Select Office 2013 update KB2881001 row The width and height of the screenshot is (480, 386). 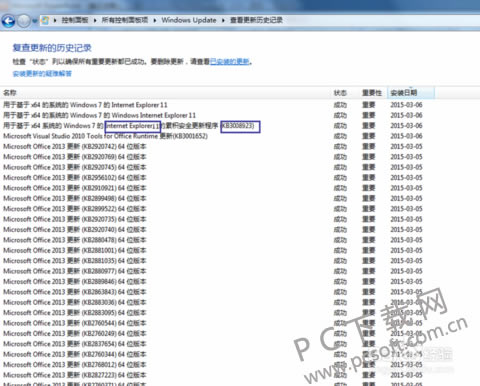213,250
